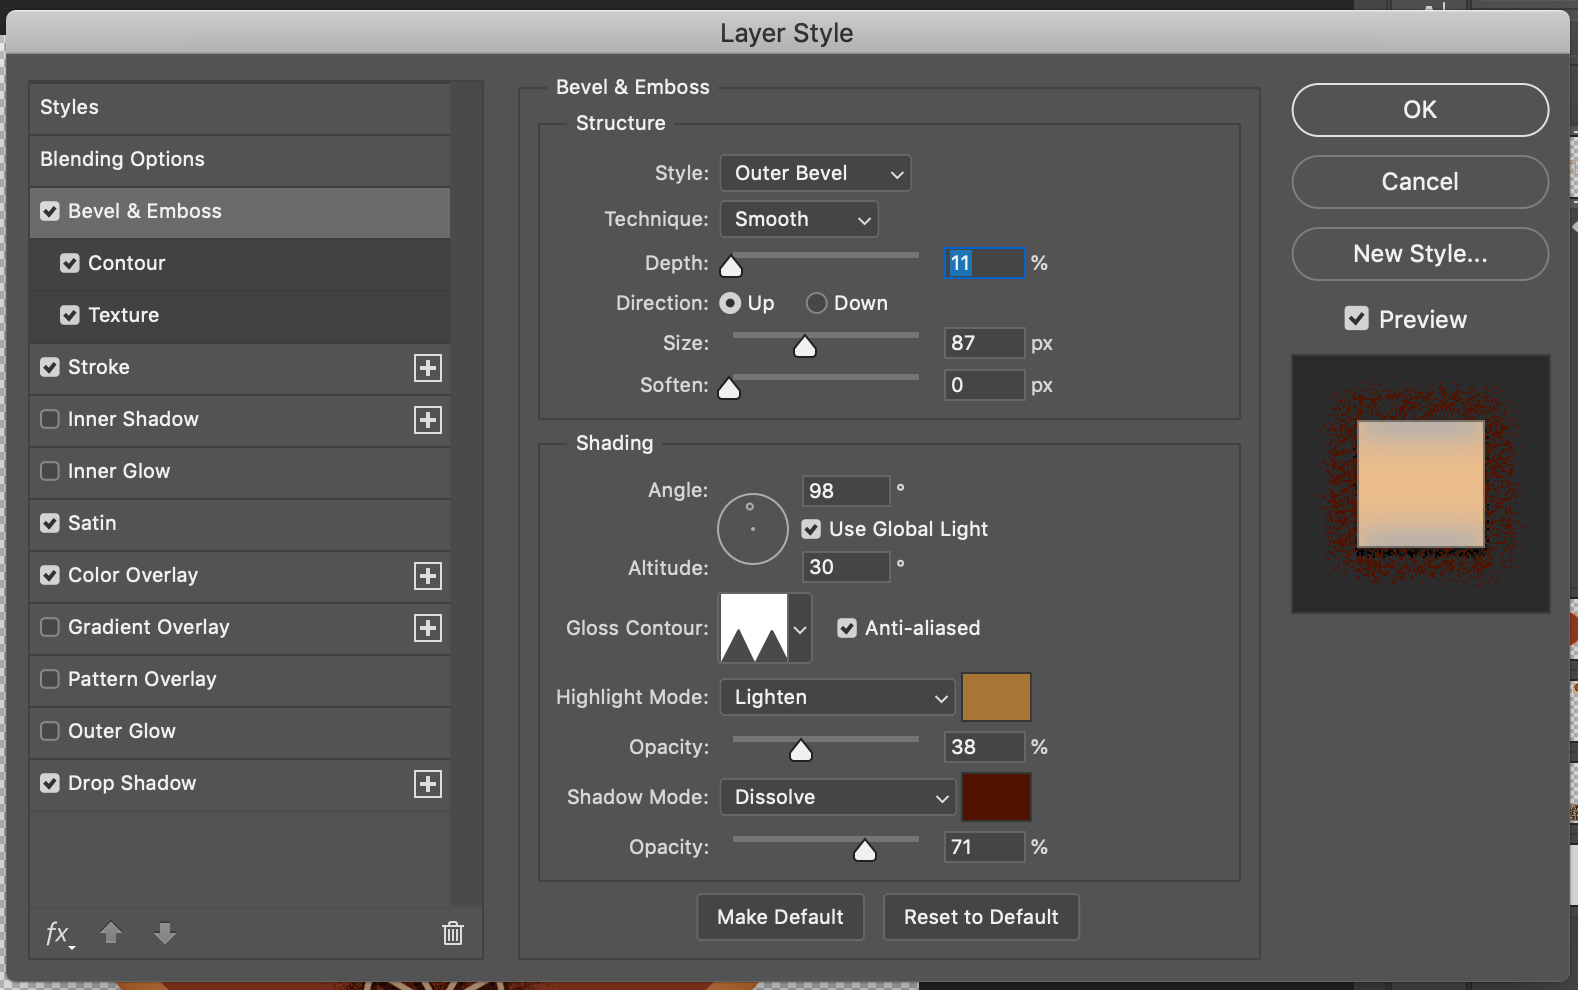Click the dark red shadow color swatch

pyautogui.click(x=996, y=797)
